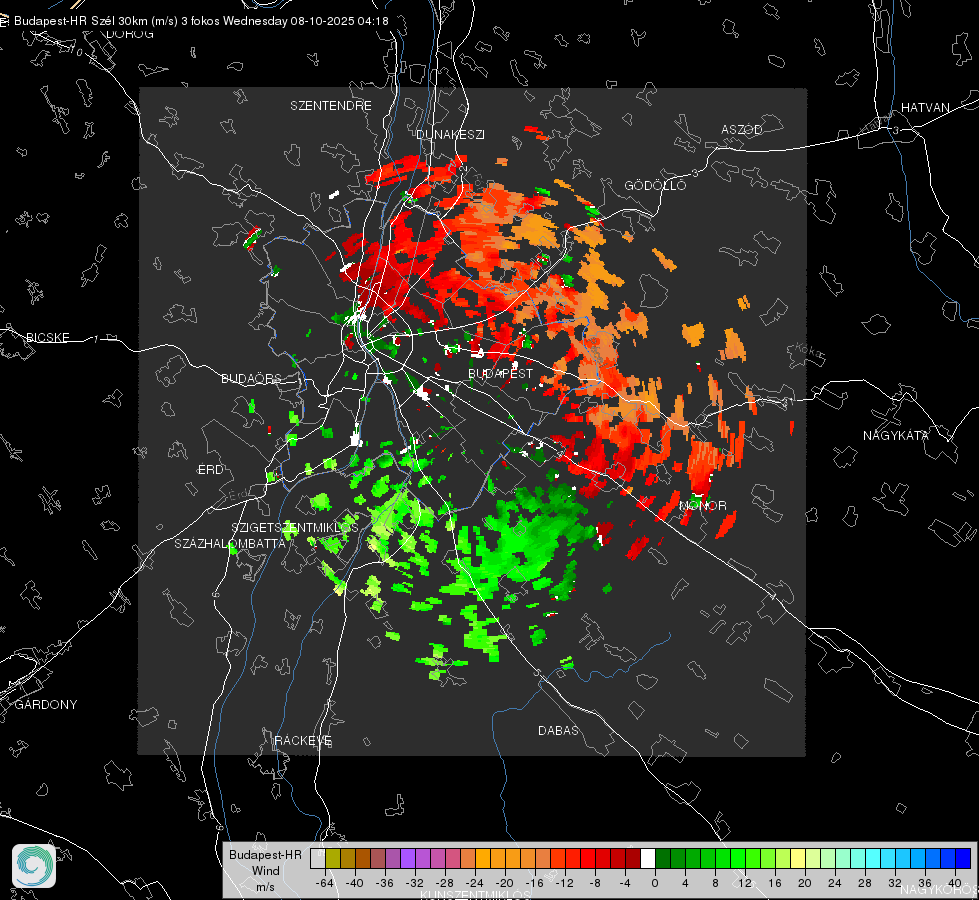Click the 'm/s' unit label in the legend
This screenshot has width=979, height=900.
265,887
